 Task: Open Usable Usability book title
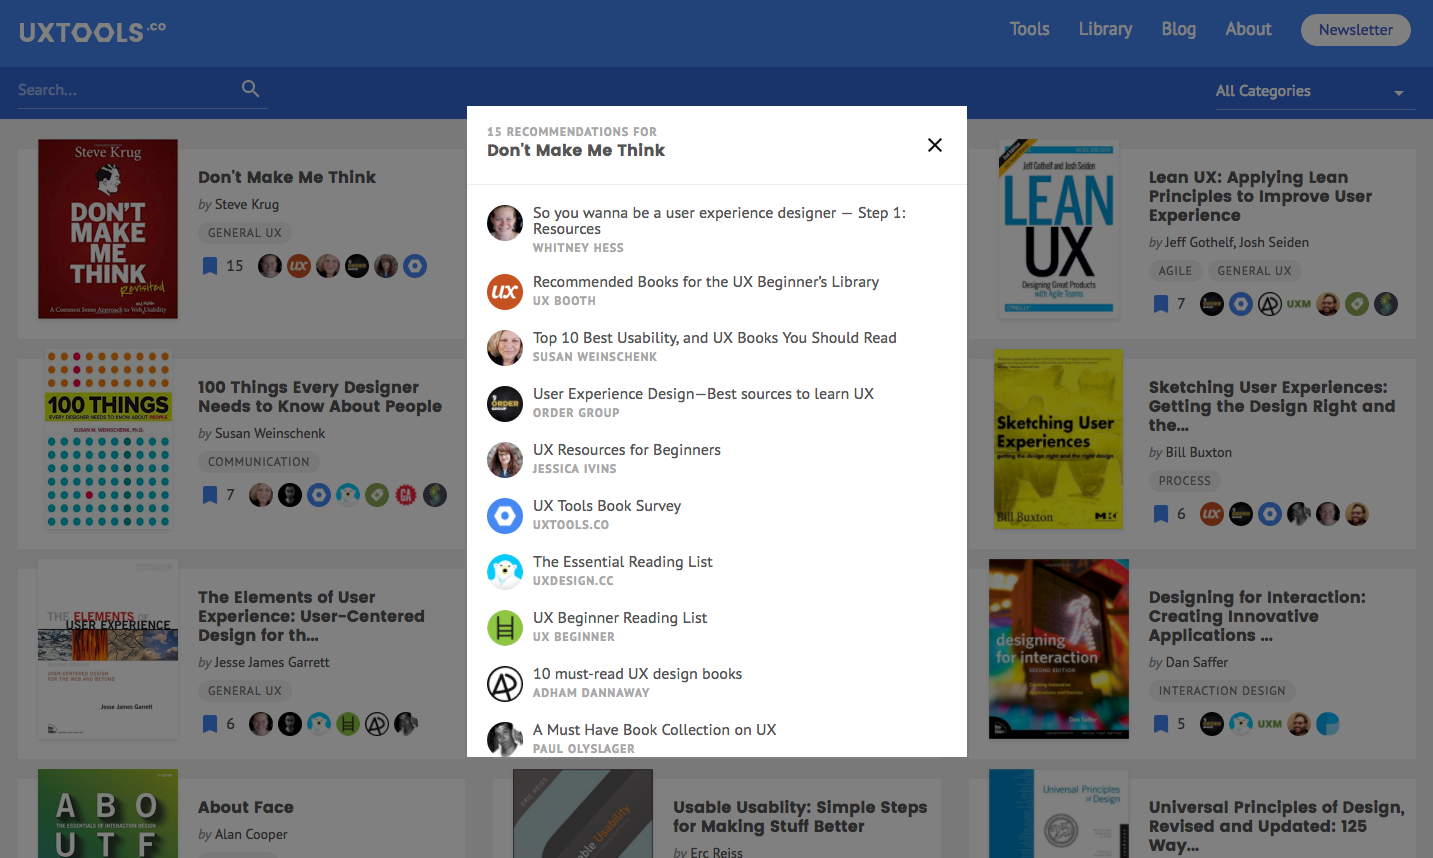tap(800, 816)
